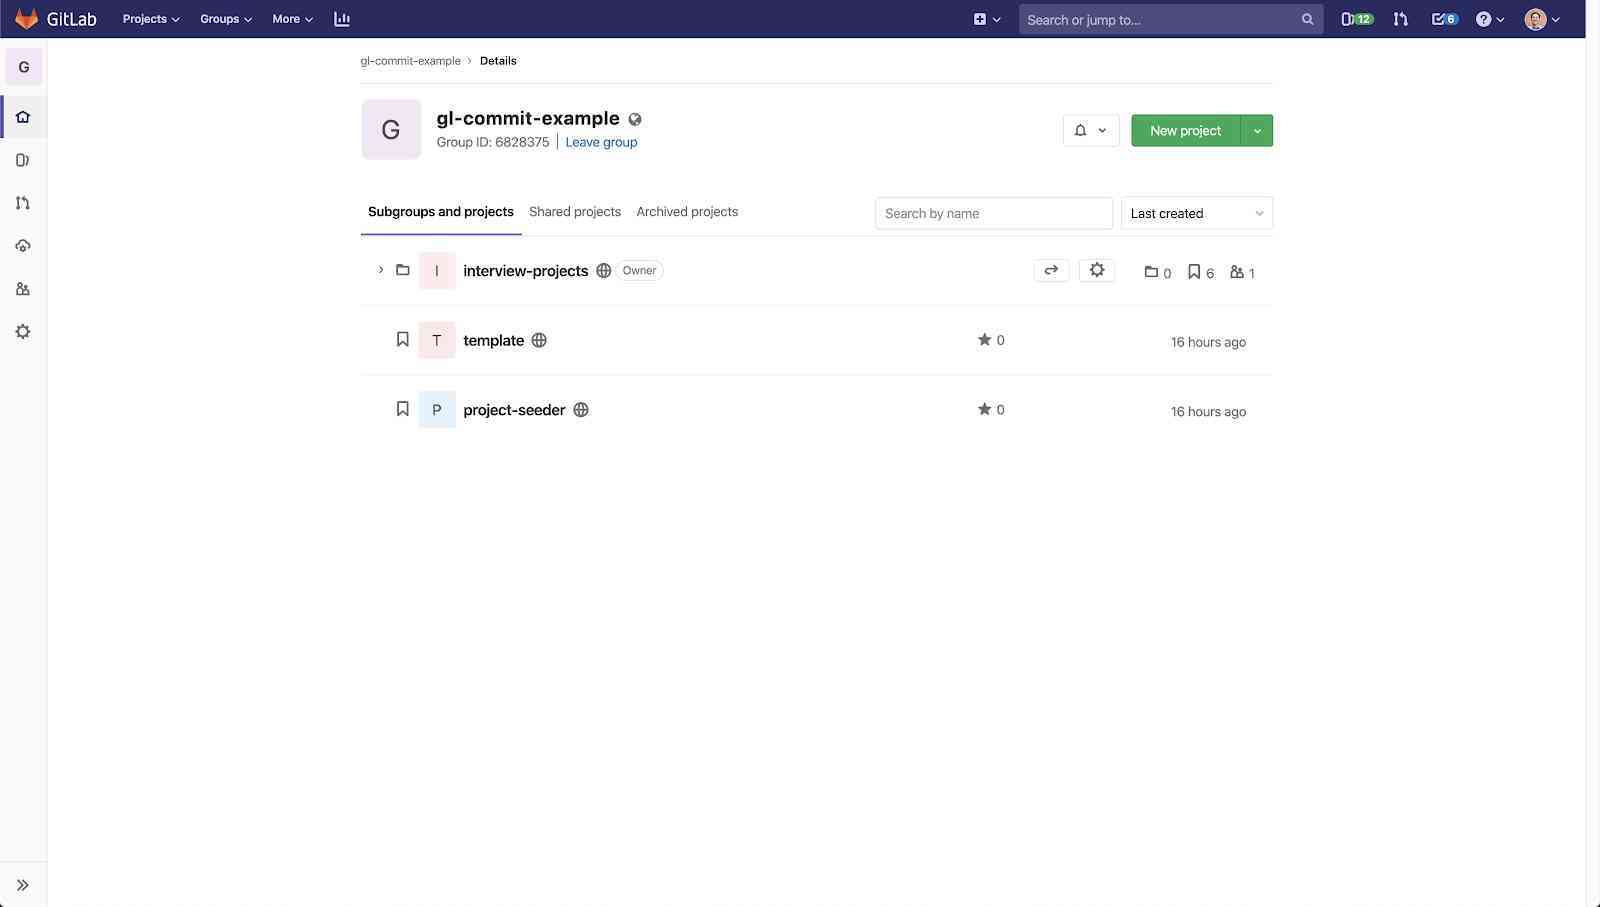Screen dimensions: 1600x907
Task: Open the GitLab home logo
Action: coord(25,18)
